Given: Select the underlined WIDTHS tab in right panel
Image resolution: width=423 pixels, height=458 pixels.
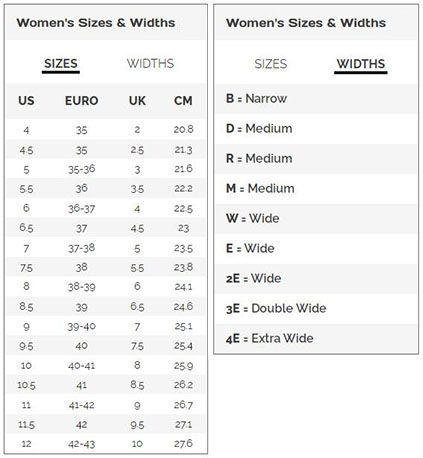Looking at the screenshot, I should [361, 64].
